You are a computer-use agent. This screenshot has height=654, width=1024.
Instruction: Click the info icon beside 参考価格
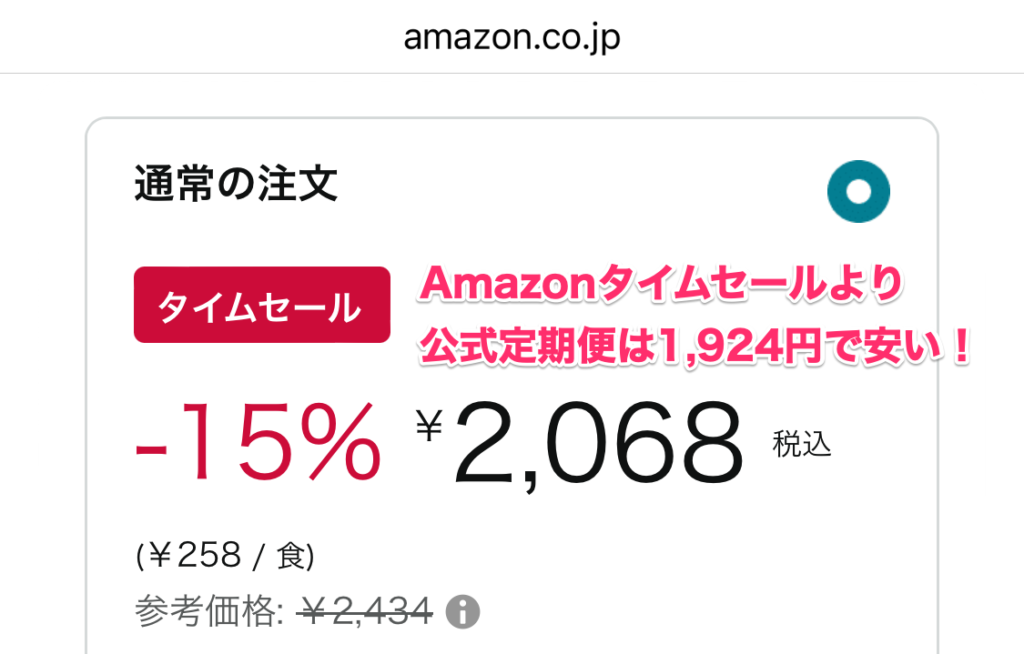point(462,610)
